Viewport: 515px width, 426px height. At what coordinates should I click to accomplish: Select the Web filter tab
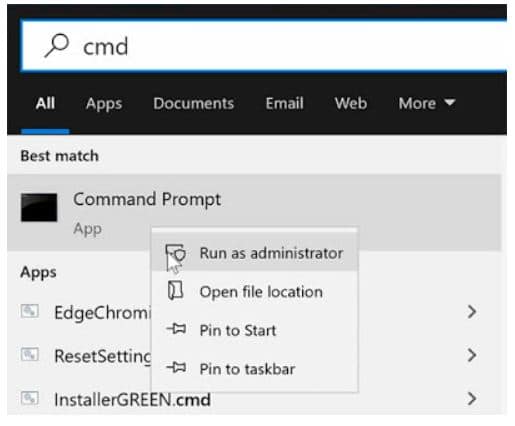coord(351,103)
